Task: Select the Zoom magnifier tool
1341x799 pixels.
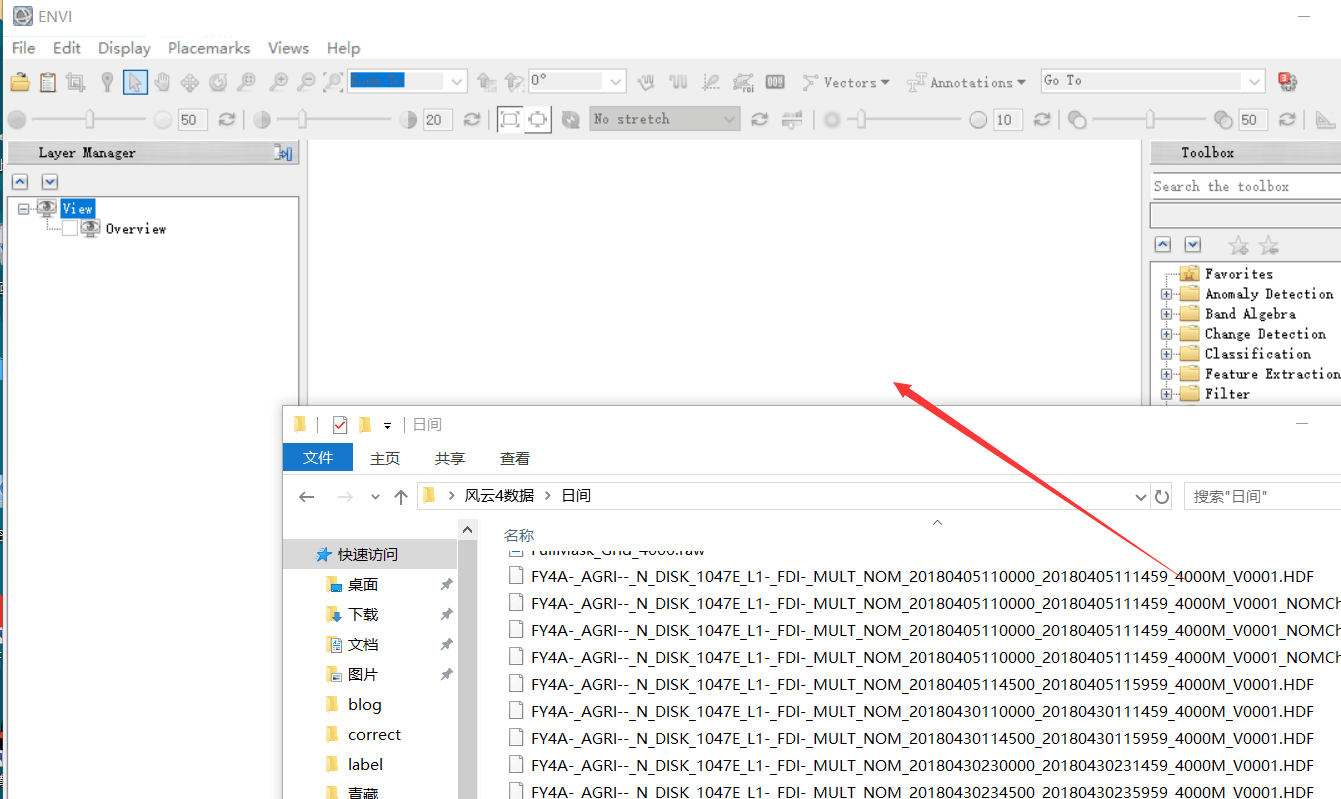Action: 246,82
